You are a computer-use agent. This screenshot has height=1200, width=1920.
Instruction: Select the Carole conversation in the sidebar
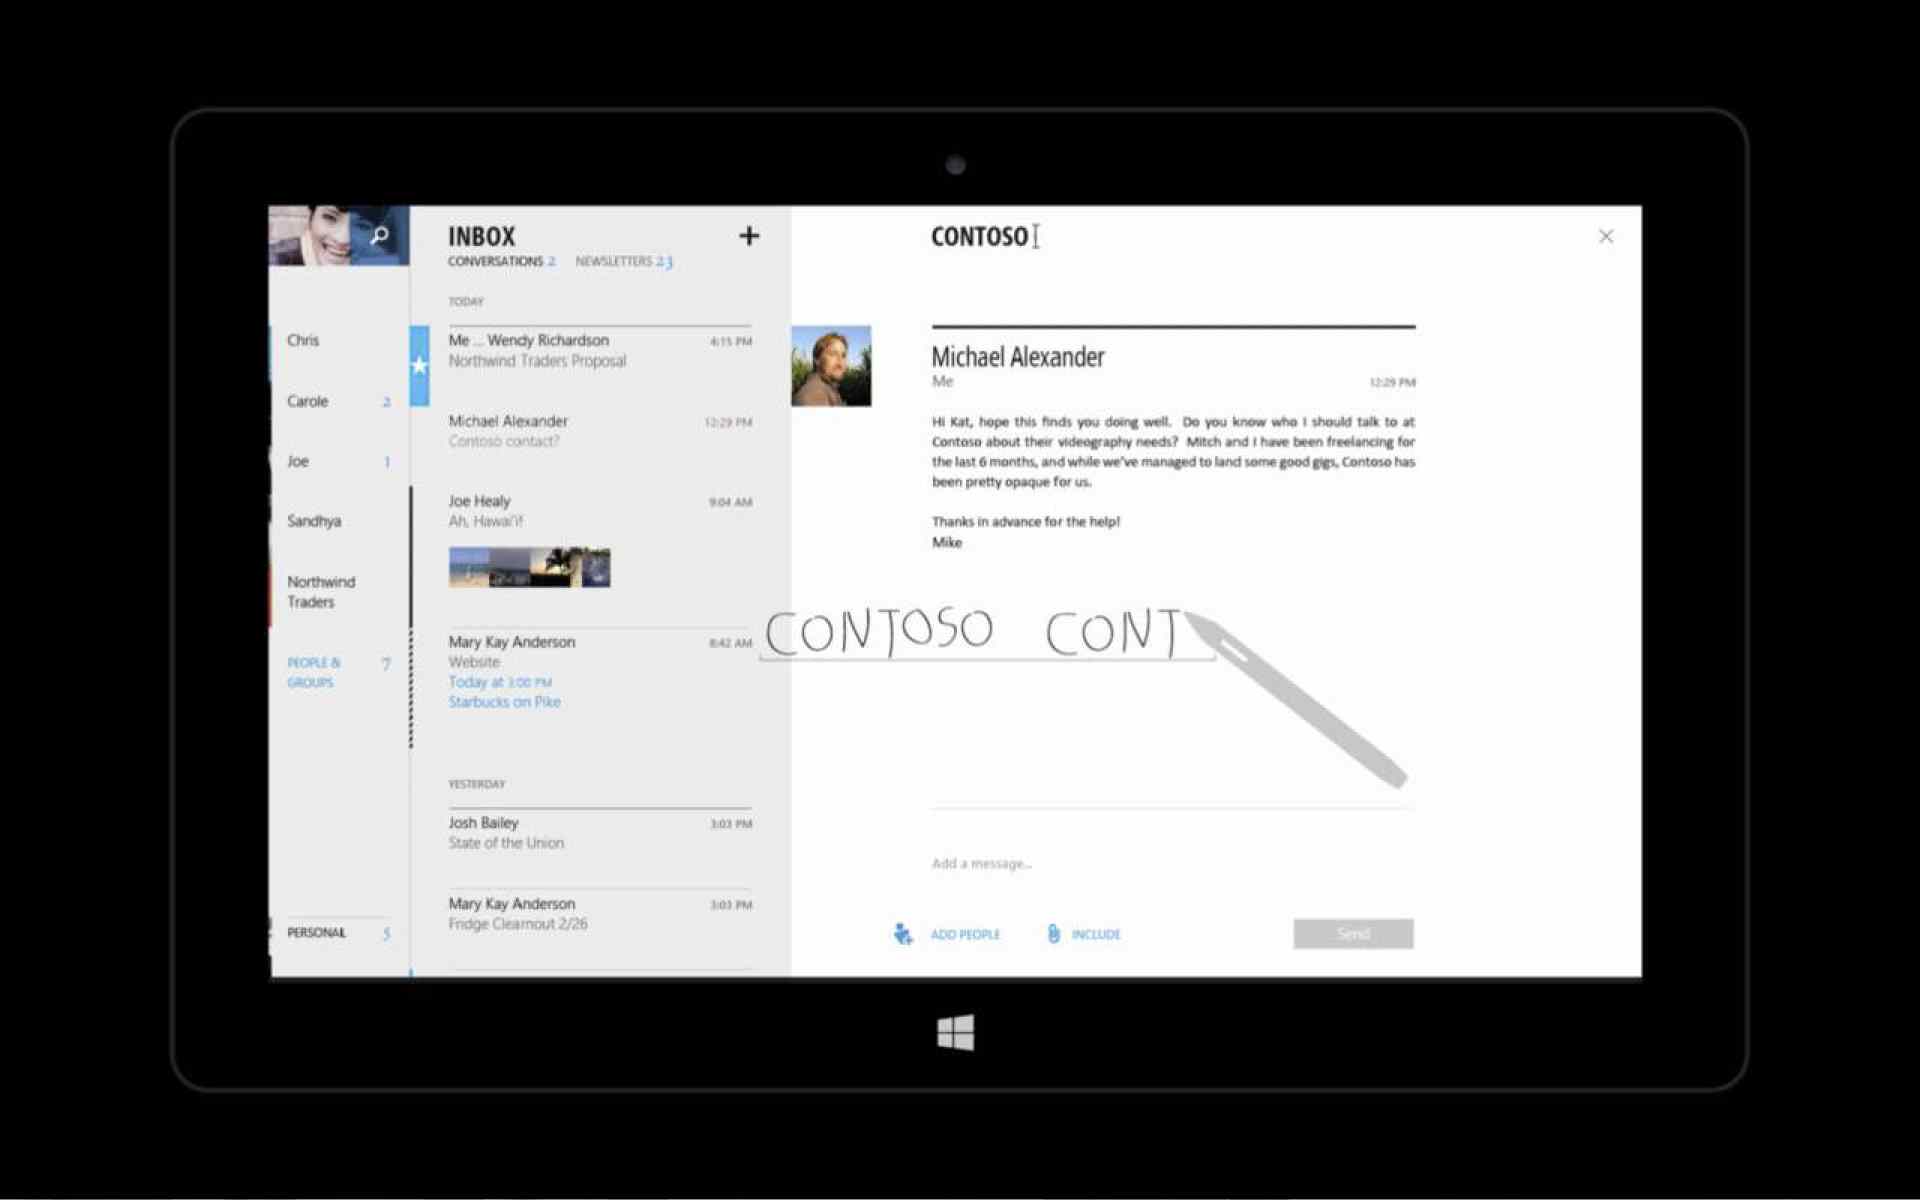pyautogui.click(x=307, y=401)
